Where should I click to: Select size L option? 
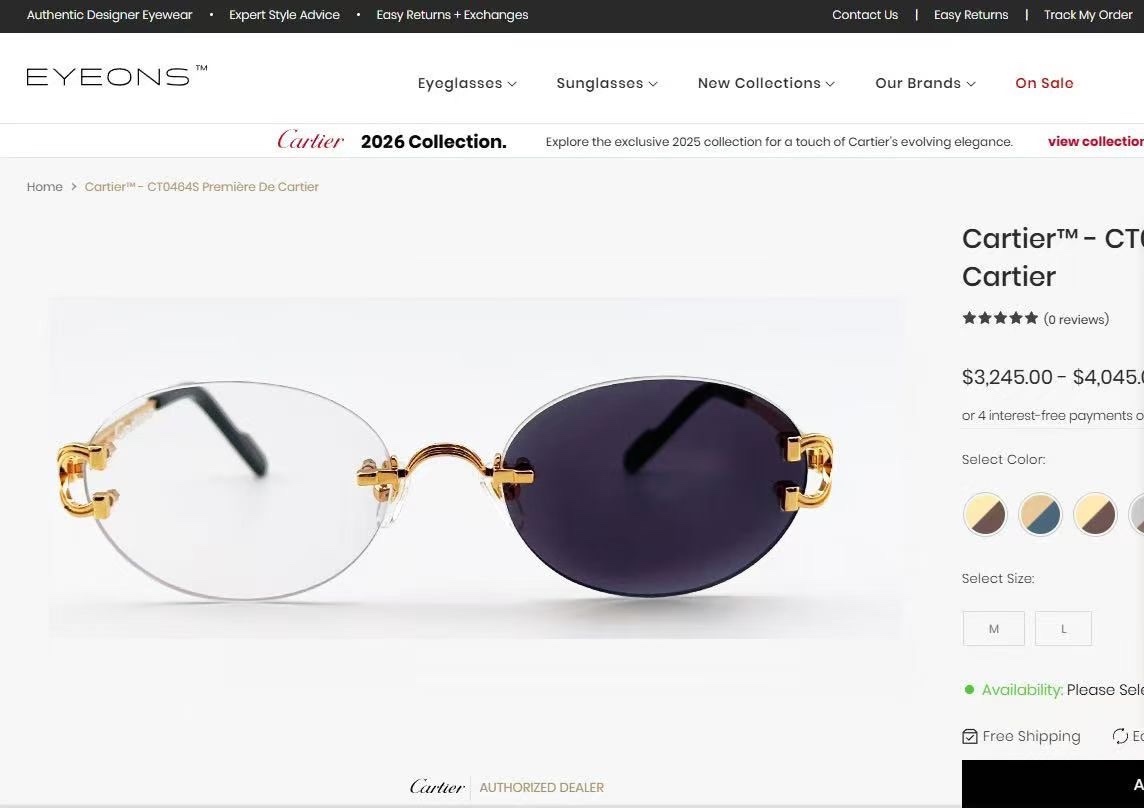1063,628
